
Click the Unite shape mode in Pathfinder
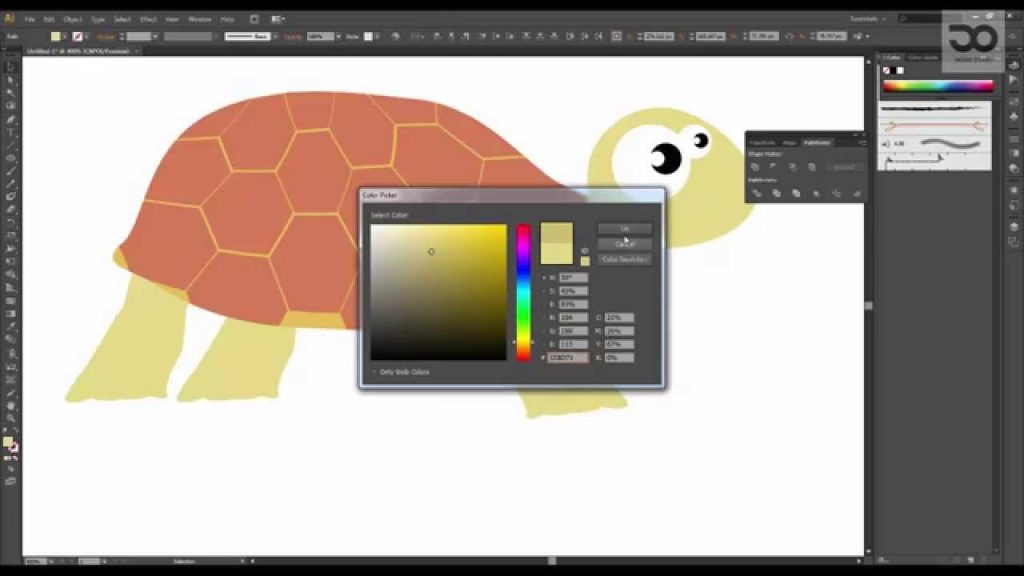[x=755, y=167]
